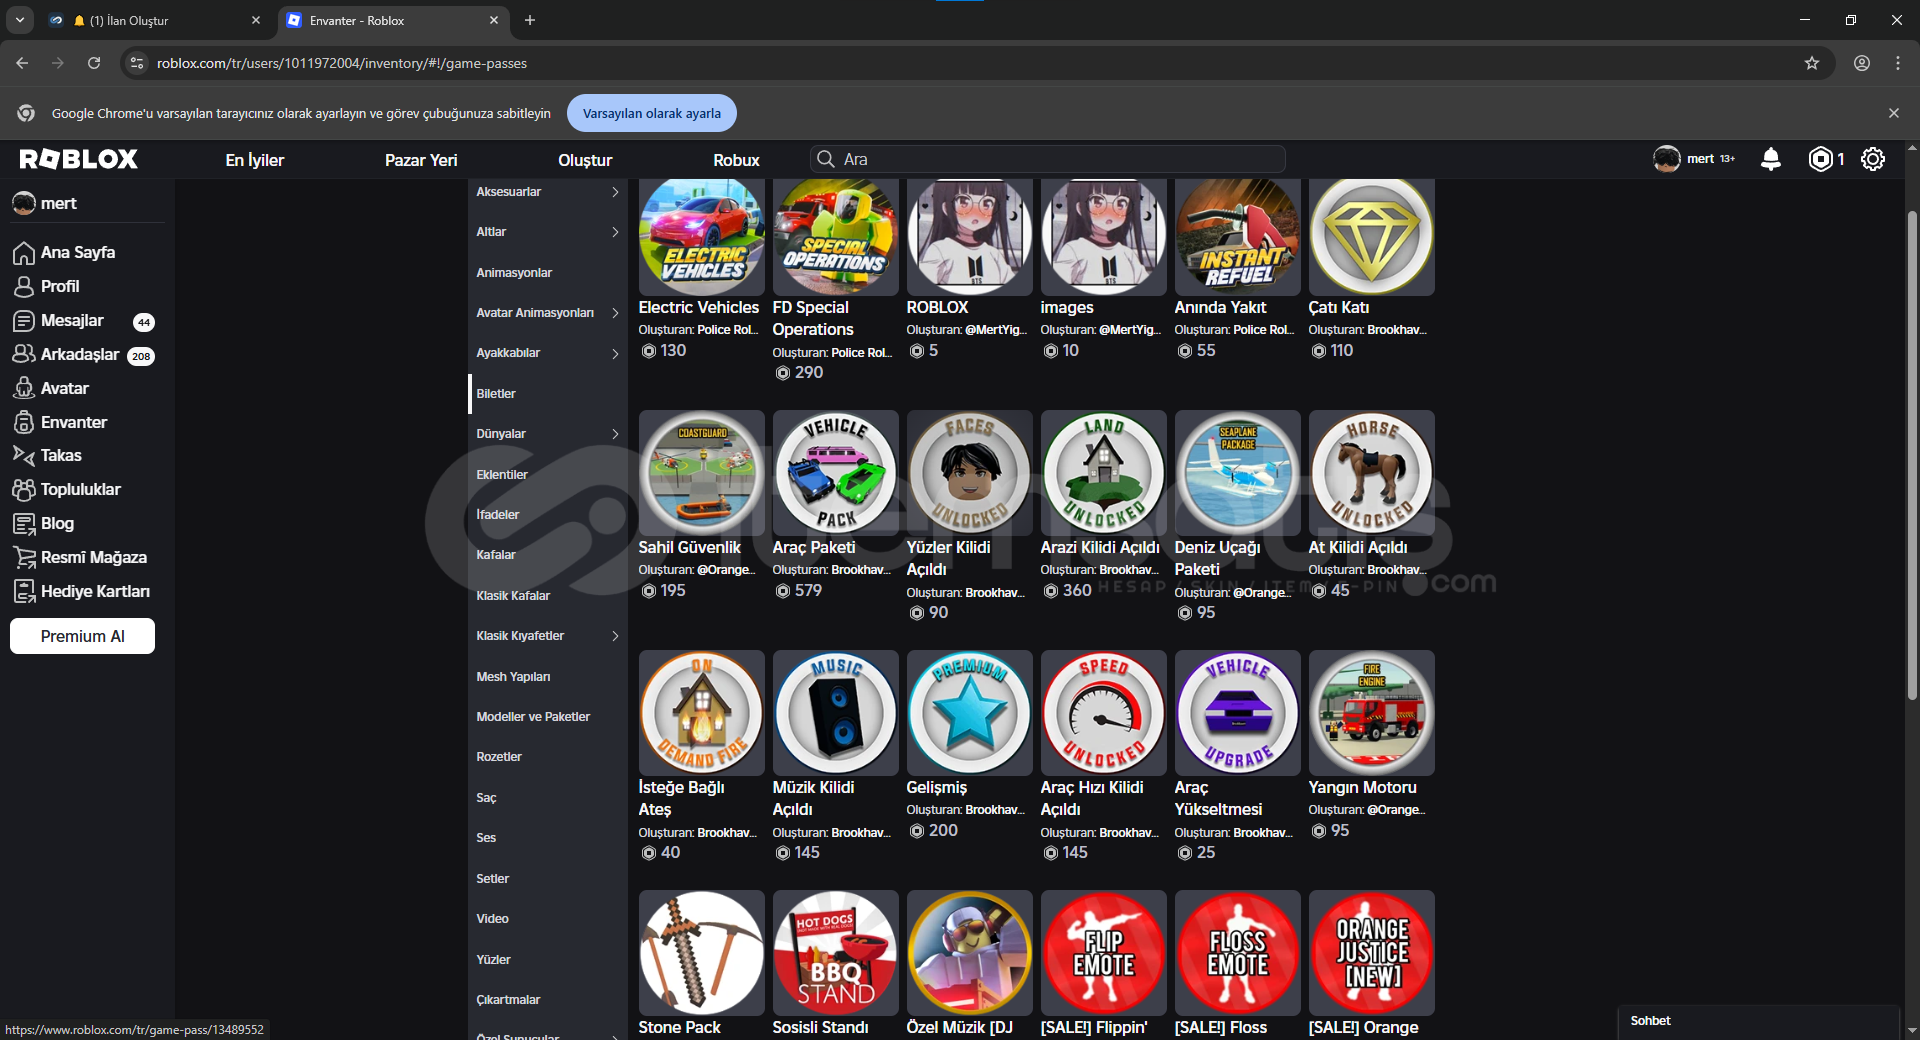
Task: Open Sahil Güvenlik coastguard thumbnail
Action: [x=701, y=473]
